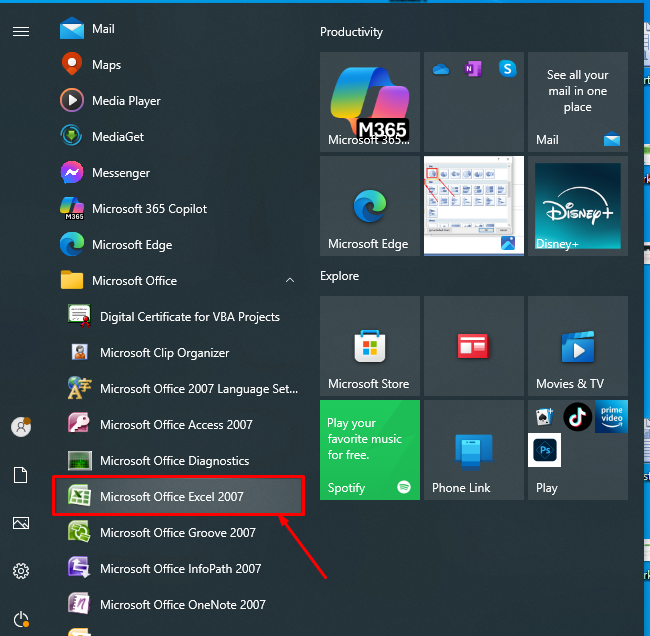The image size is (650, 636).
Task: Choose Microsoft Office Diagnostics entry
Action: [179, 461]
